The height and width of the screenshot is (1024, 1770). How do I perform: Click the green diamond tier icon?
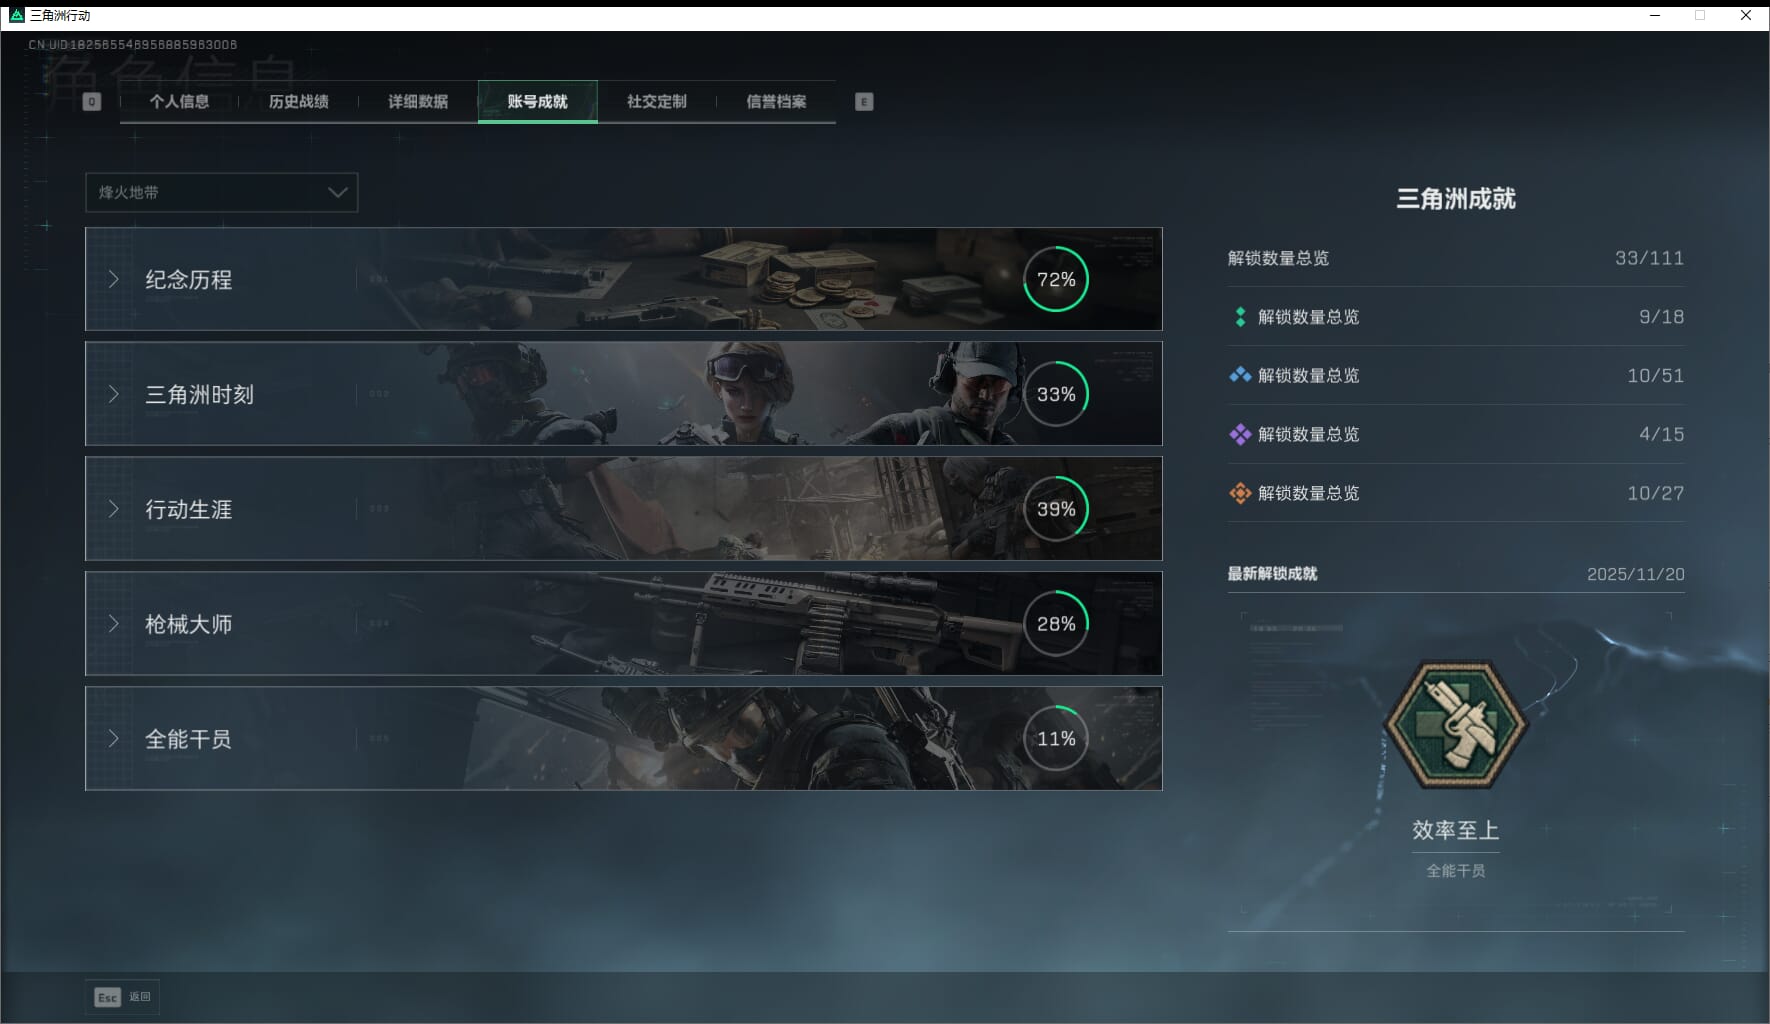[1240, 317]
